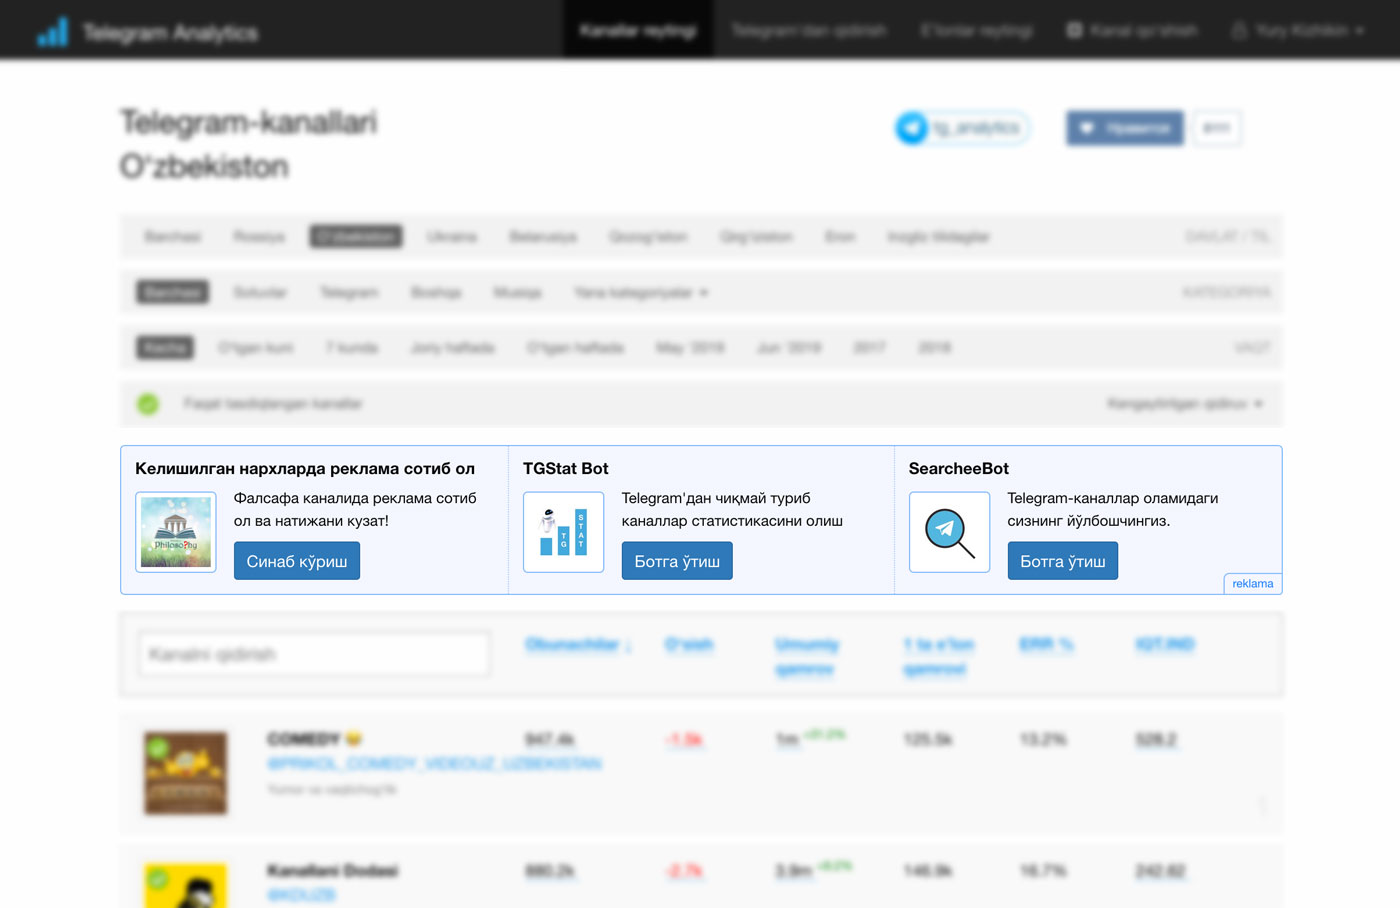The image size is (1400, 908).
Task: Select the O'tgan haftada time filter
Action: pos(575,348)
